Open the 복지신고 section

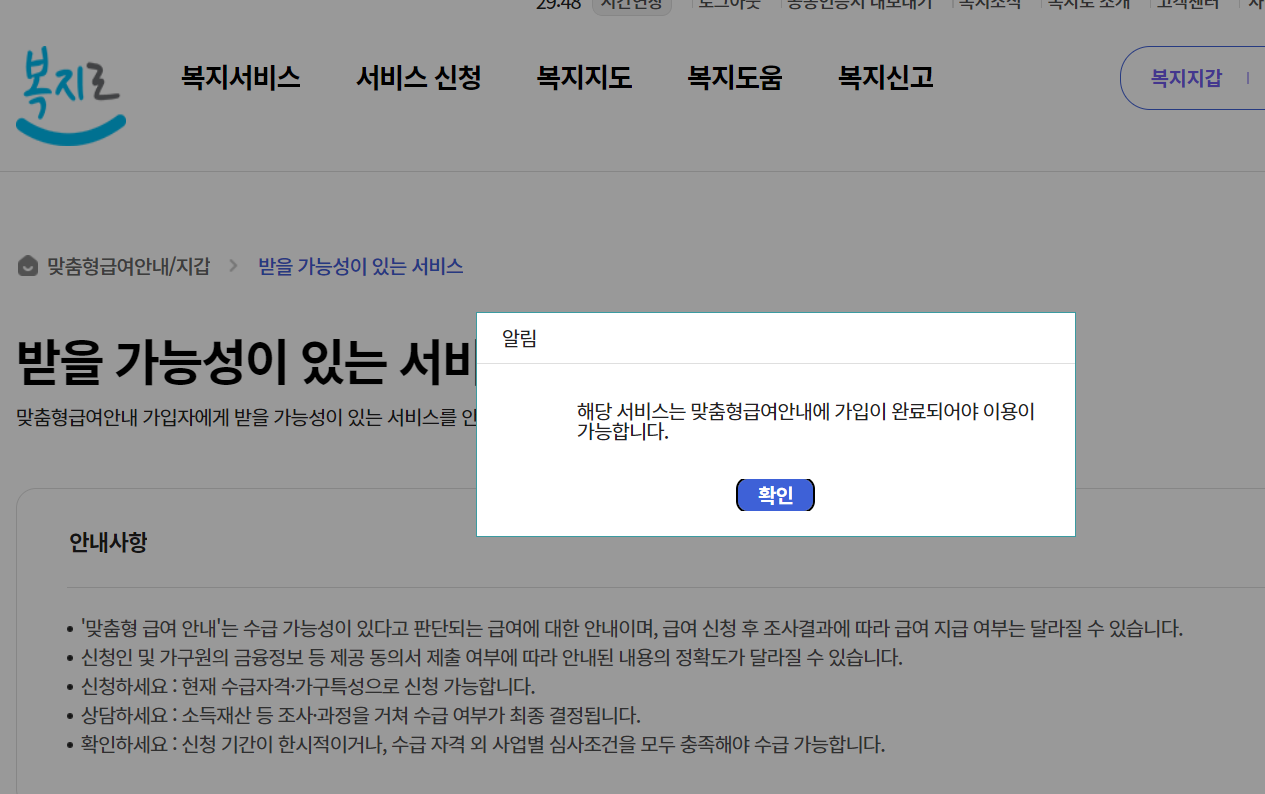pos(884,78)
